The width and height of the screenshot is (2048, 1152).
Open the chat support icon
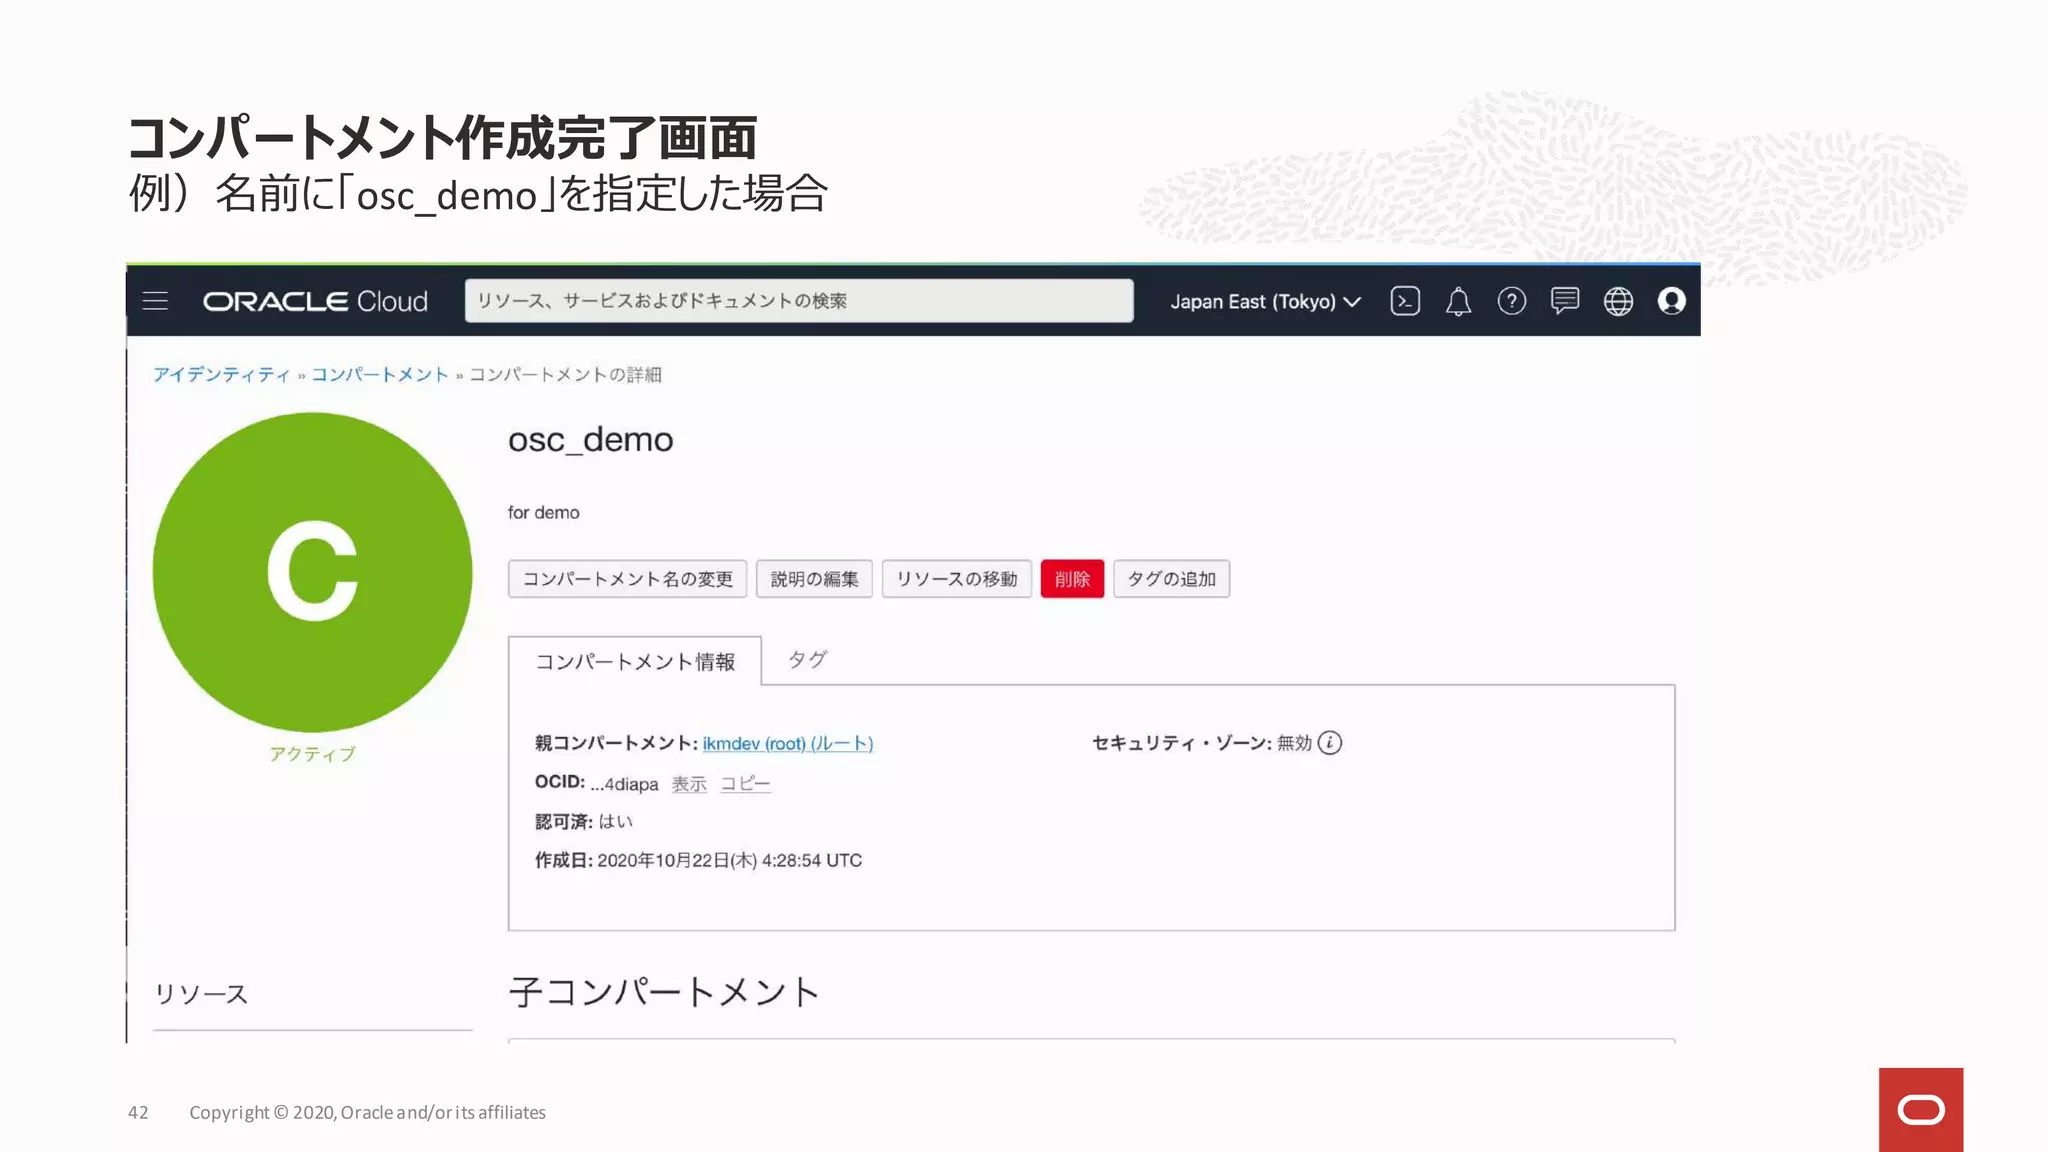tap(1565, 301)
